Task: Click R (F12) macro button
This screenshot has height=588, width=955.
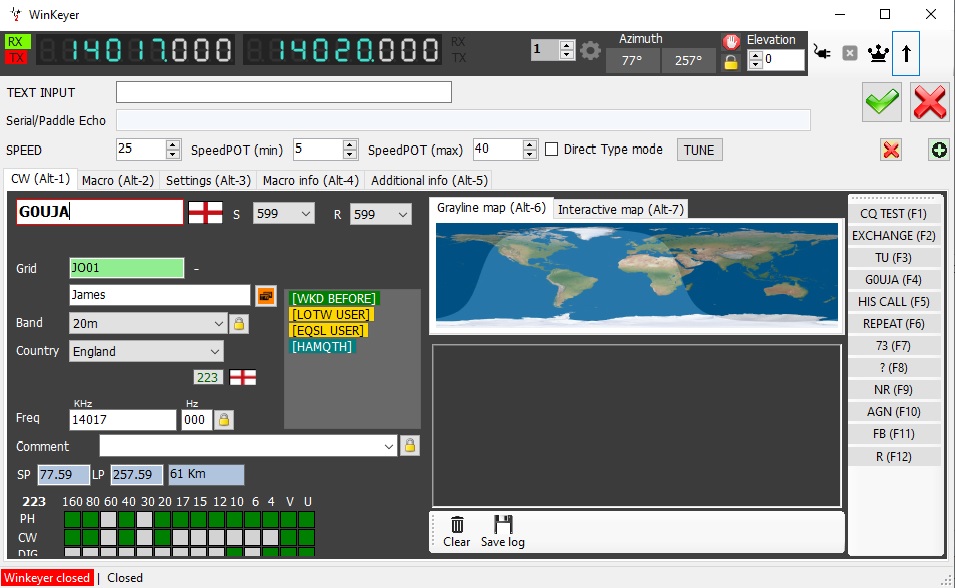Action: point(893,456)
